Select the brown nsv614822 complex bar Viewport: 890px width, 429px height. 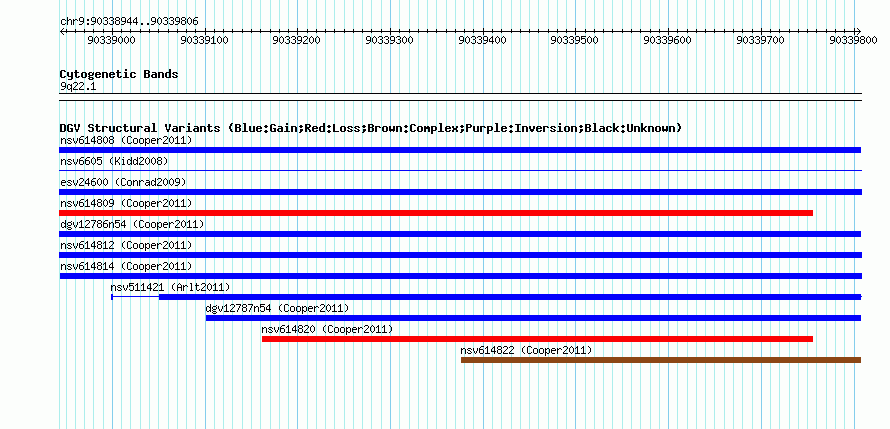pyautogui.click(x=661, y=360)
